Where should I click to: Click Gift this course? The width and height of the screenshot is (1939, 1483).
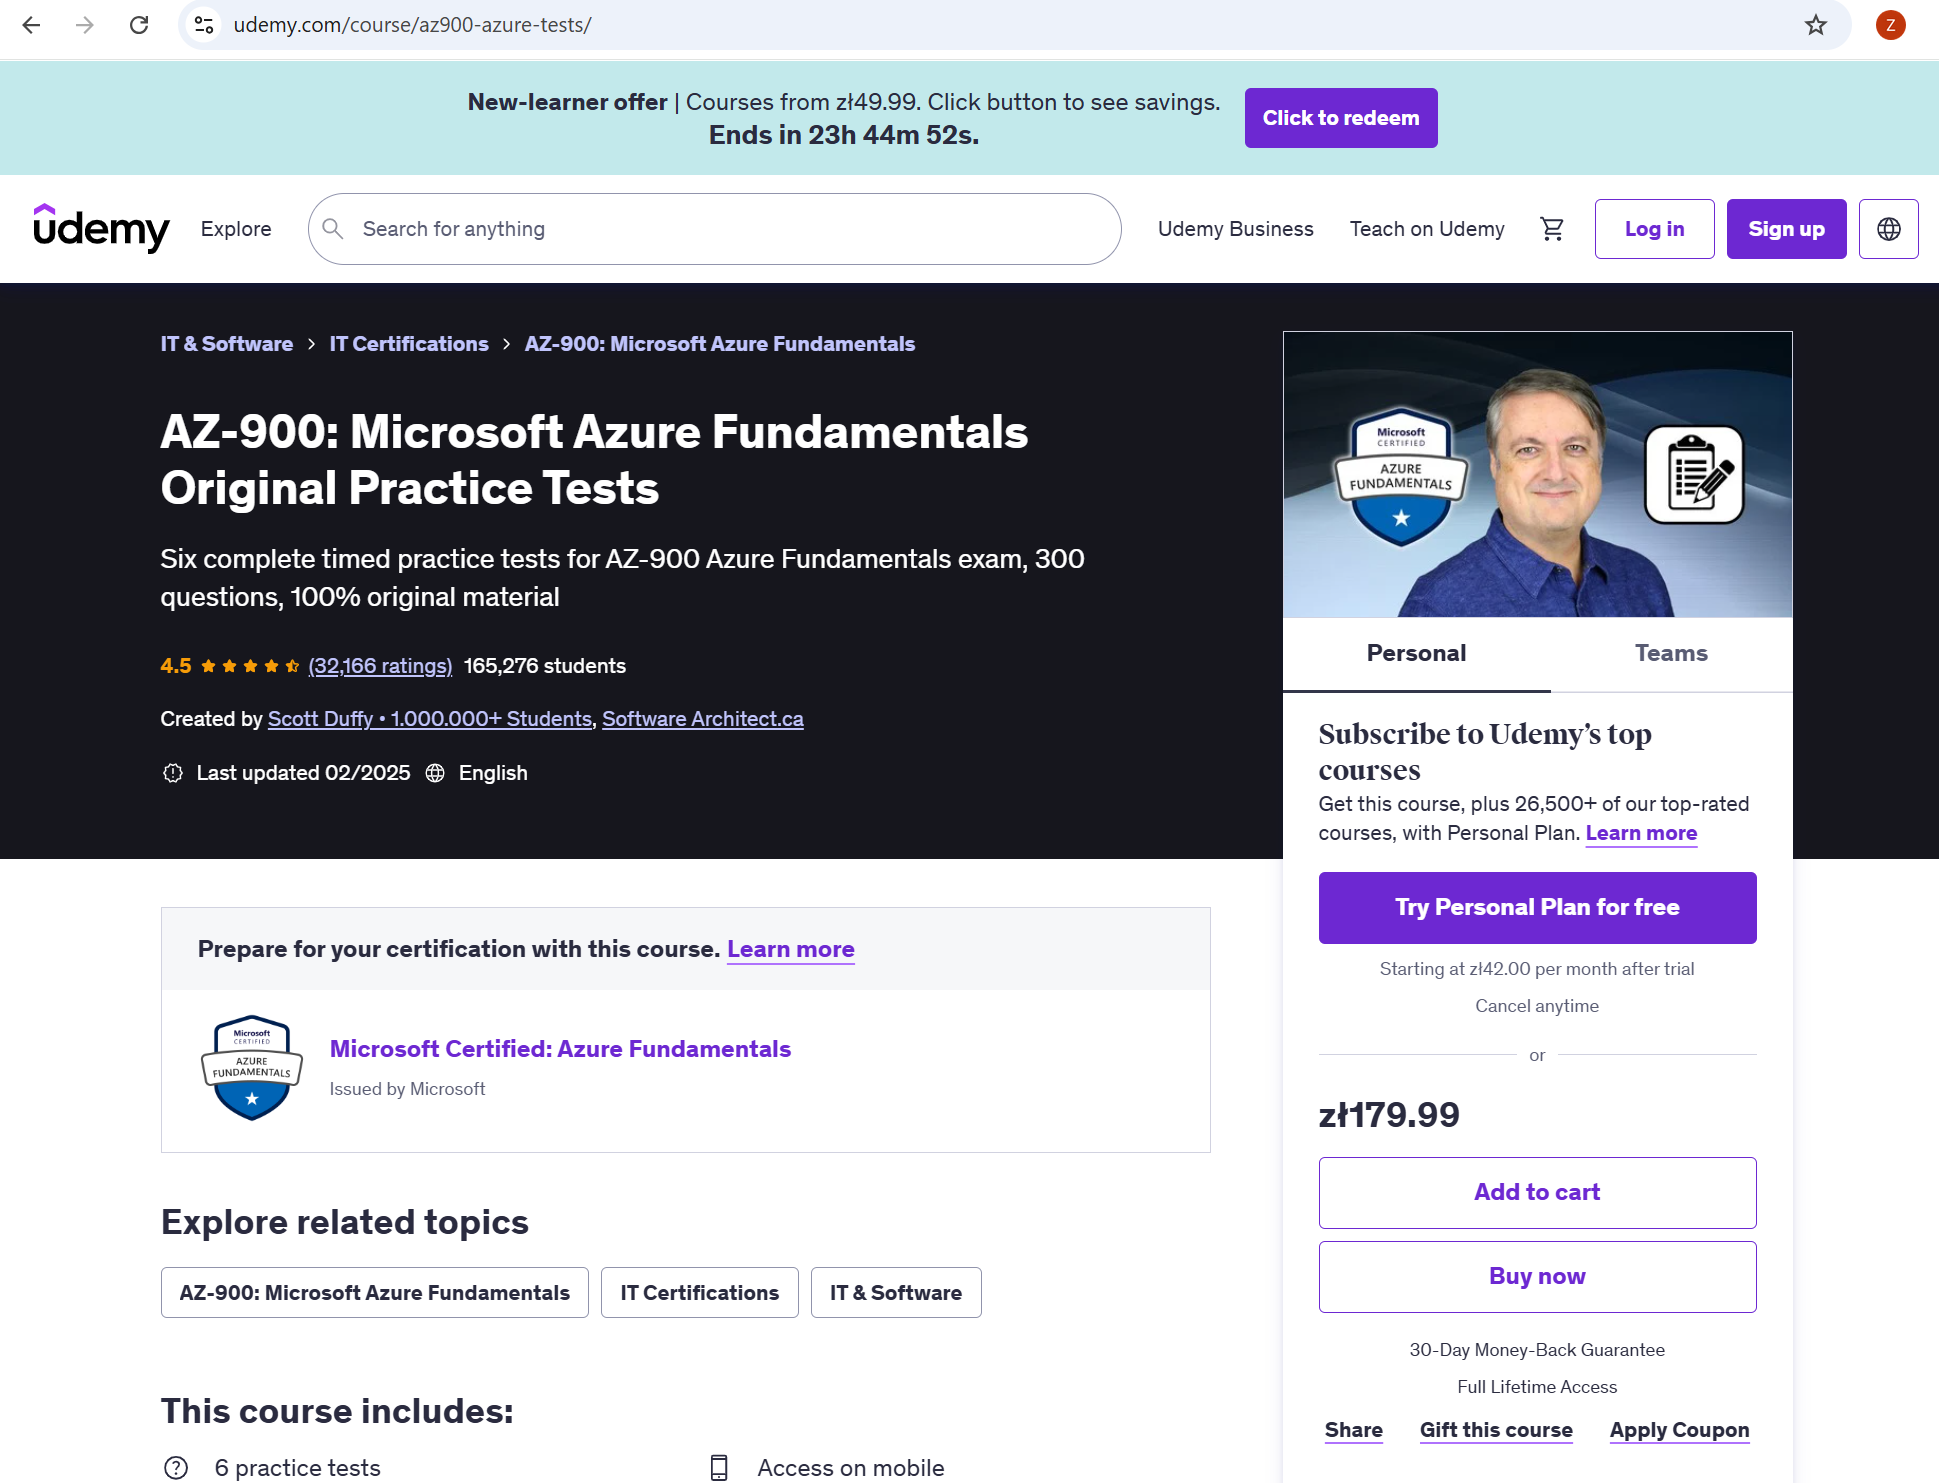(x=1496, y=1430)
